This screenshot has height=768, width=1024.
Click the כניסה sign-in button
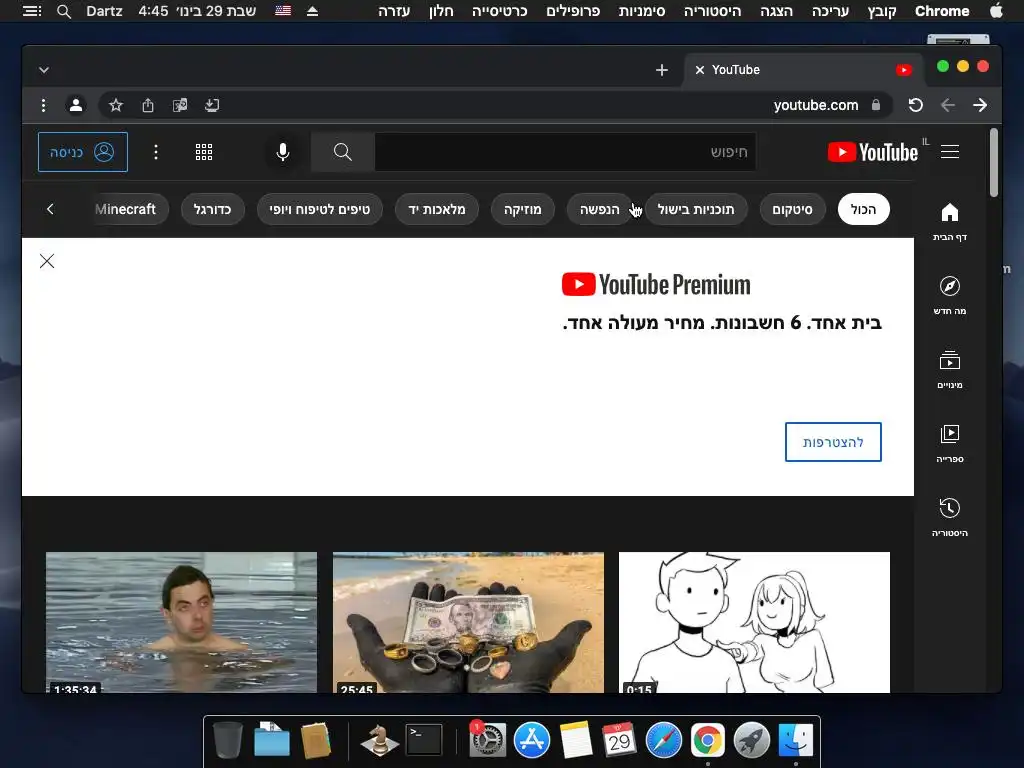click(83, 152)
